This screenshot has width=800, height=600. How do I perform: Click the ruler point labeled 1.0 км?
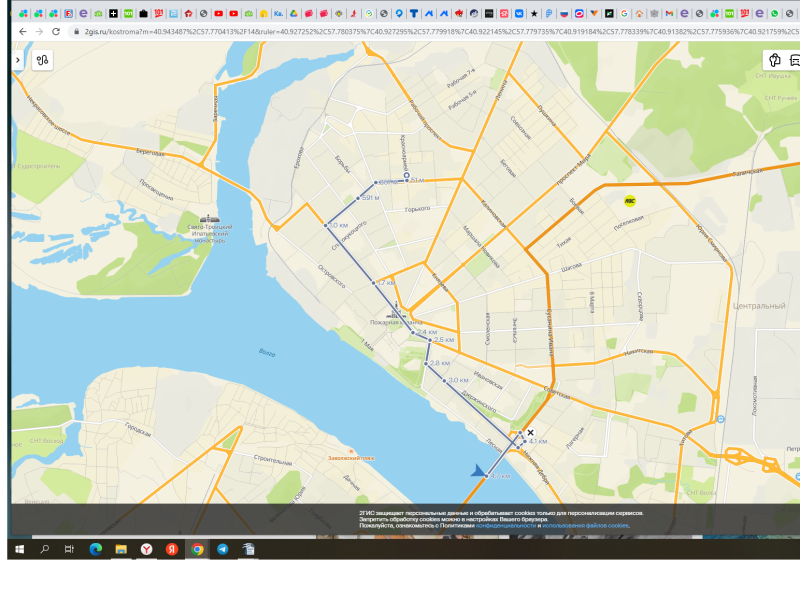click(x=326, y=225)
